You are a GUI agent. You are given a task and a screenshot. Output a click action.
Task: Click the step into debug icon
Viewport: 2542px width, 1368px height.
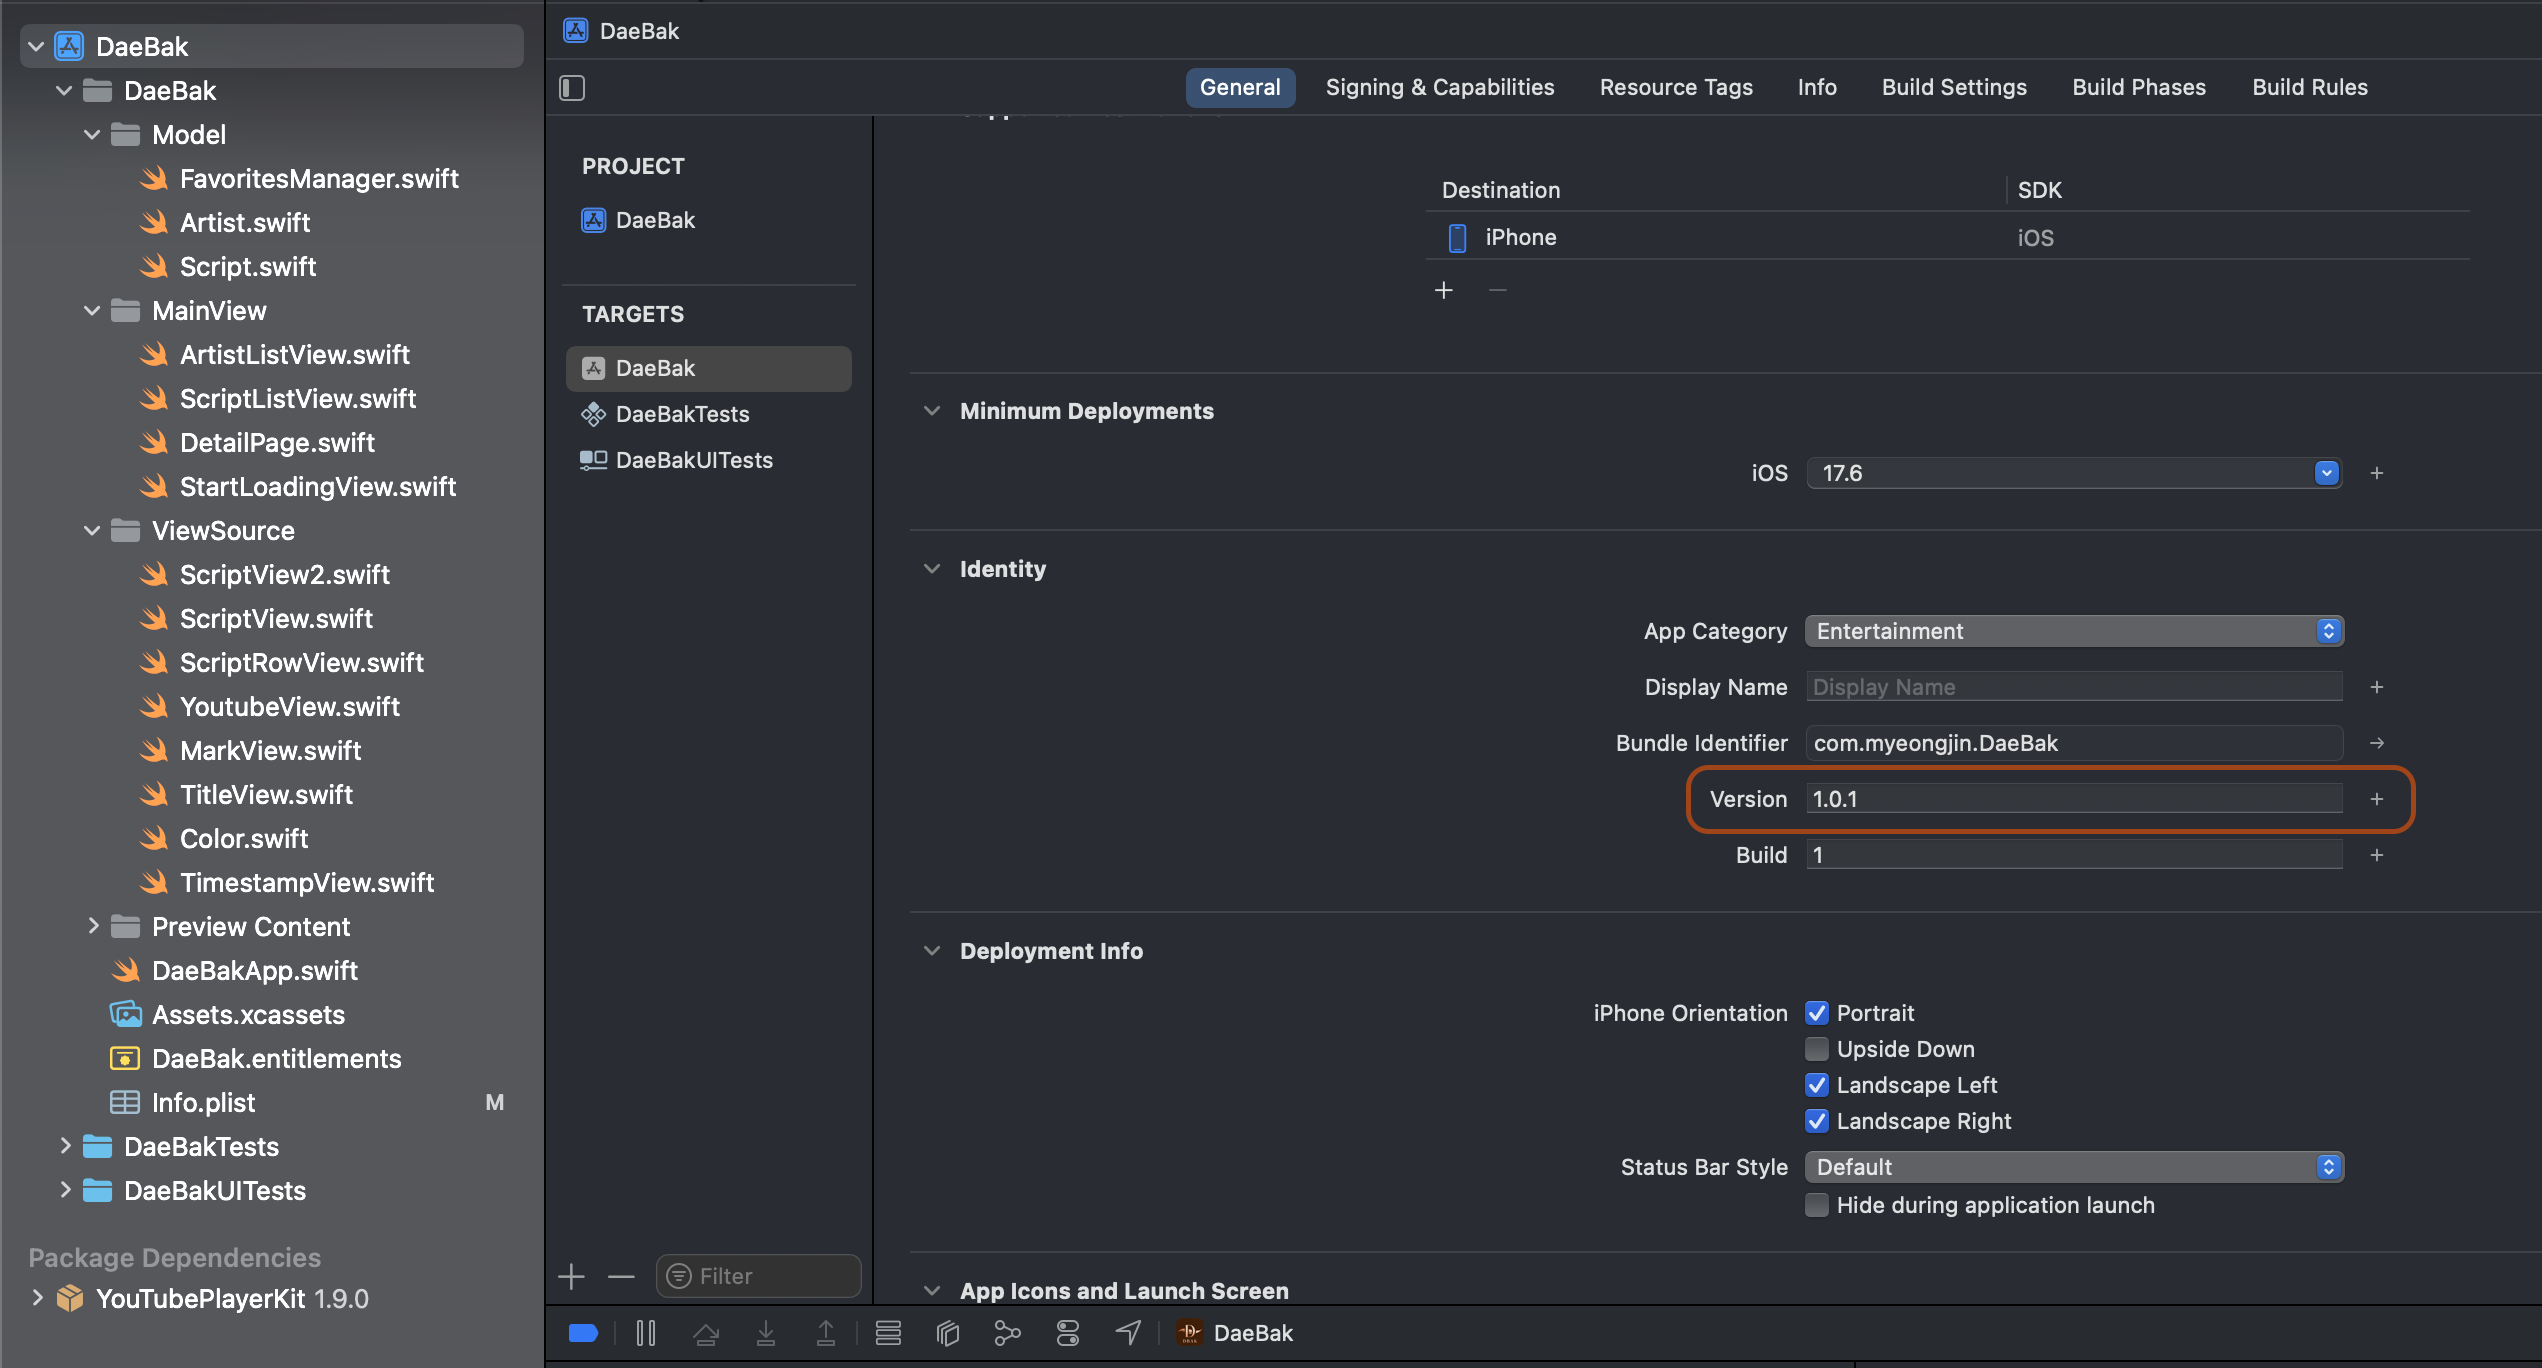point(766,1333)
